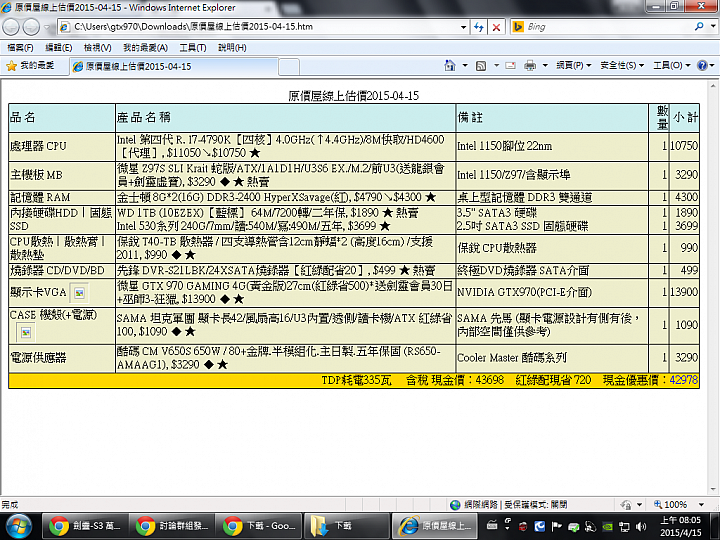Click the 燒錄器 CD/DVD/BD row label
The width and height of the screenshot is (720, 540).
[57, 270]
